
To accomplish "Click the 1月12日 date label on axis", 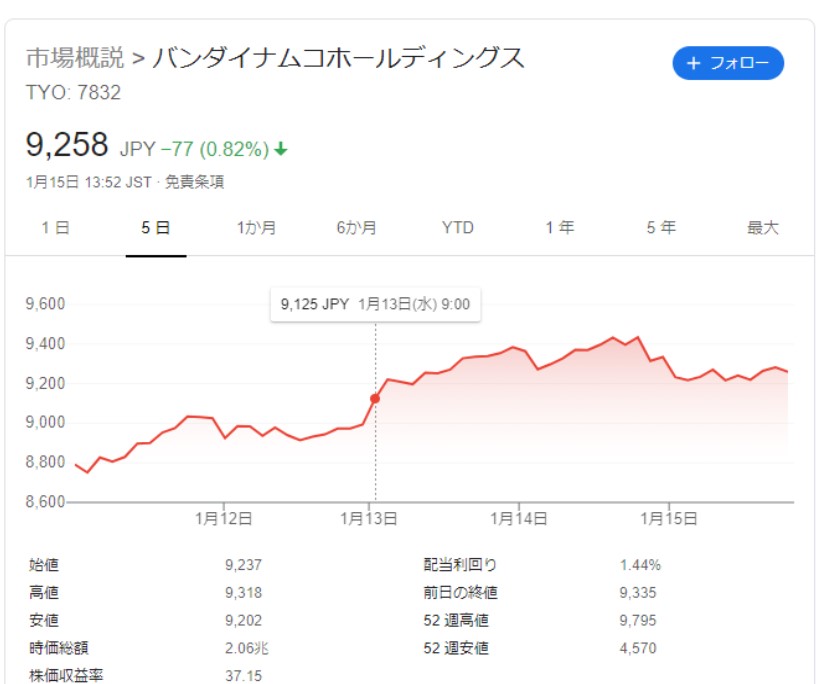I will pos(223,519).
